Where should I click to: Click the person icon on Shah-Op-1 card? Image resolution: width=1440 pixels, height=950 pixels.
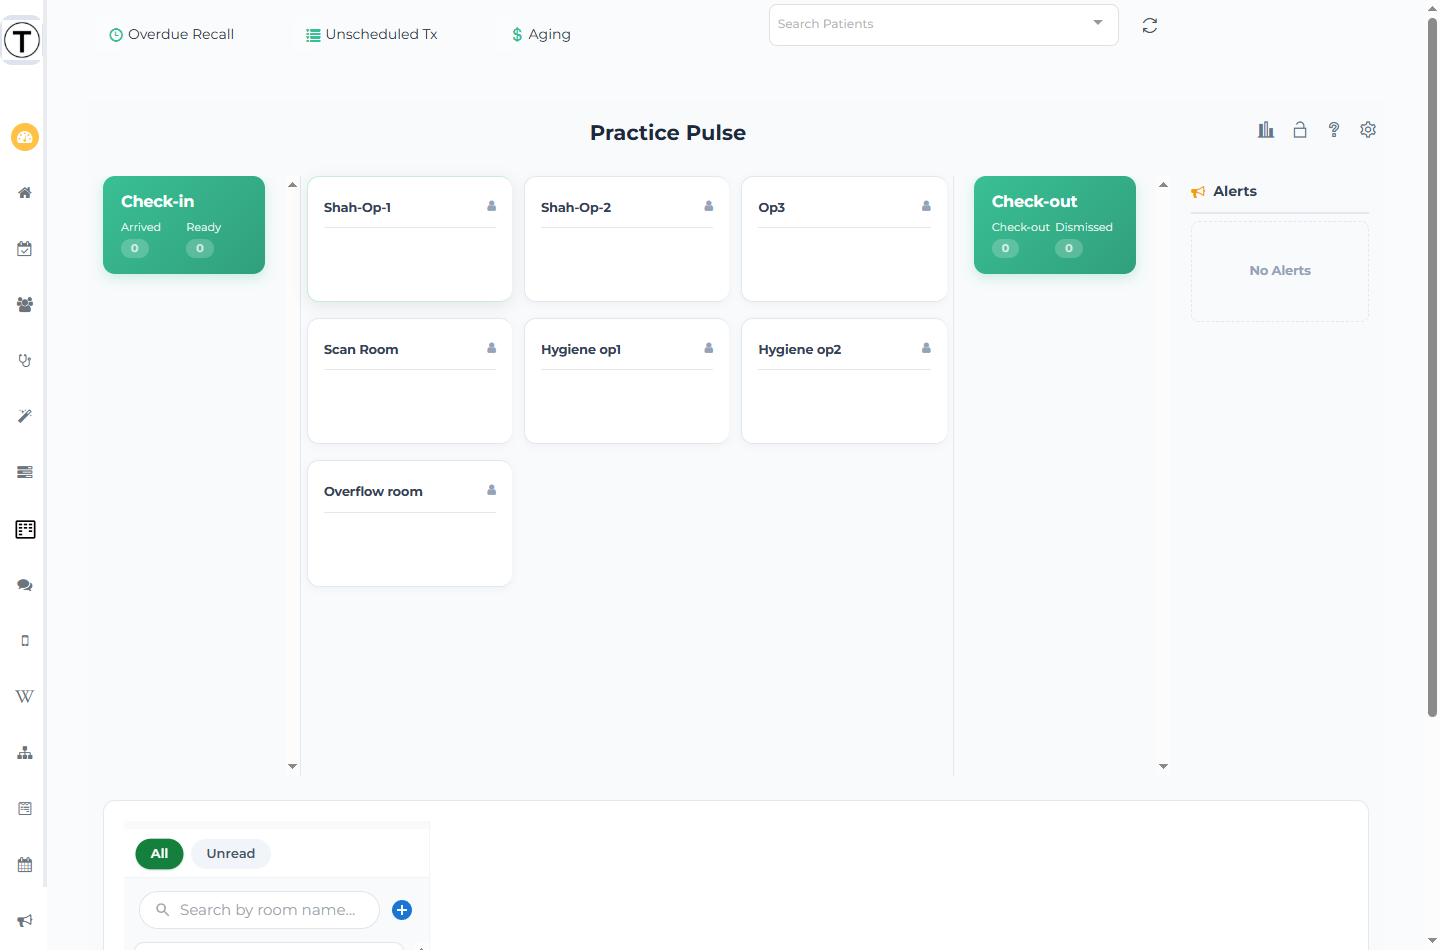point(492,206)
